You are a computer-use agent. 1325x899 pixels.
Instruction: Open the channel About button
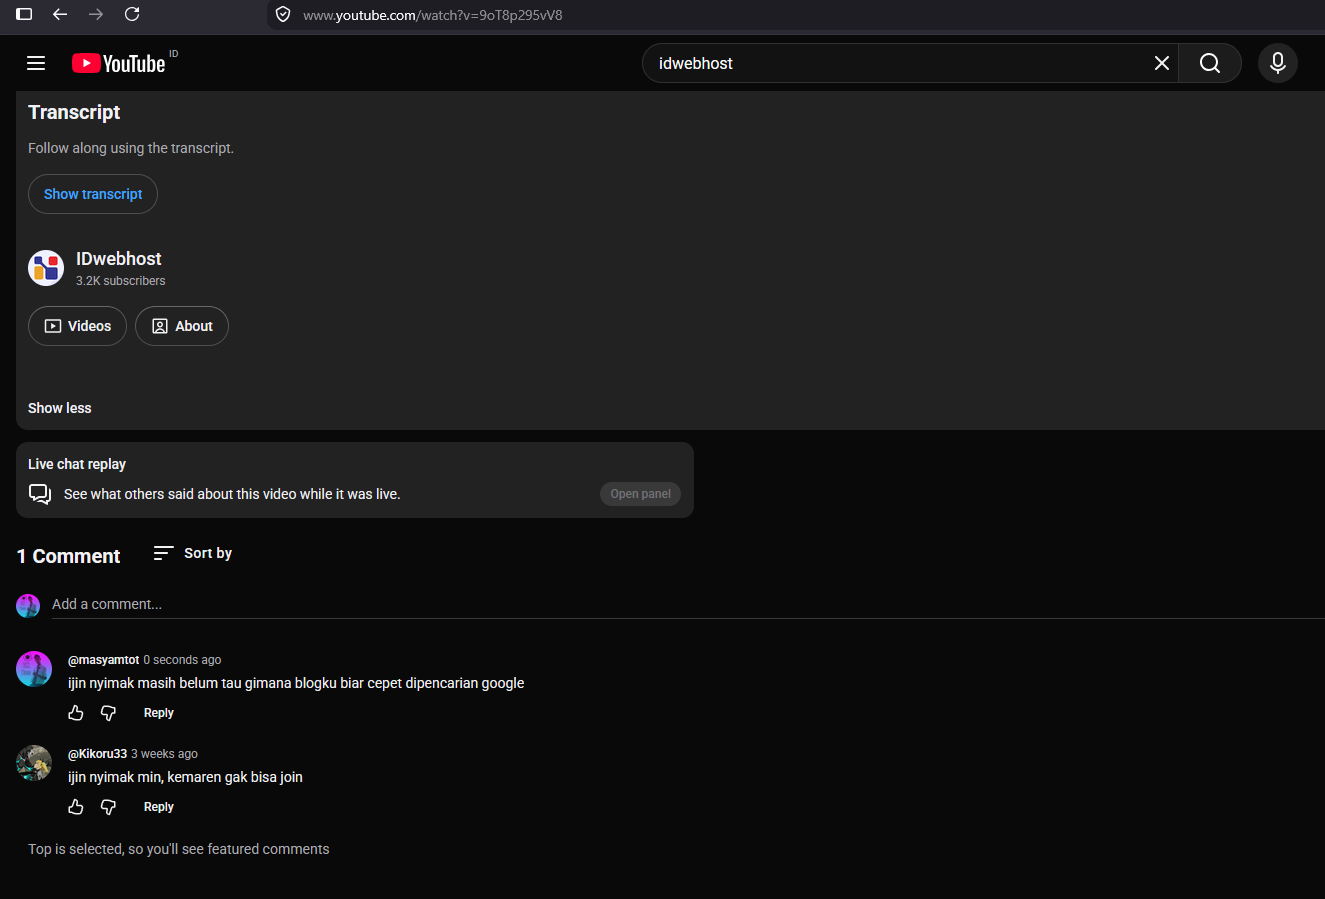[182, 326]
